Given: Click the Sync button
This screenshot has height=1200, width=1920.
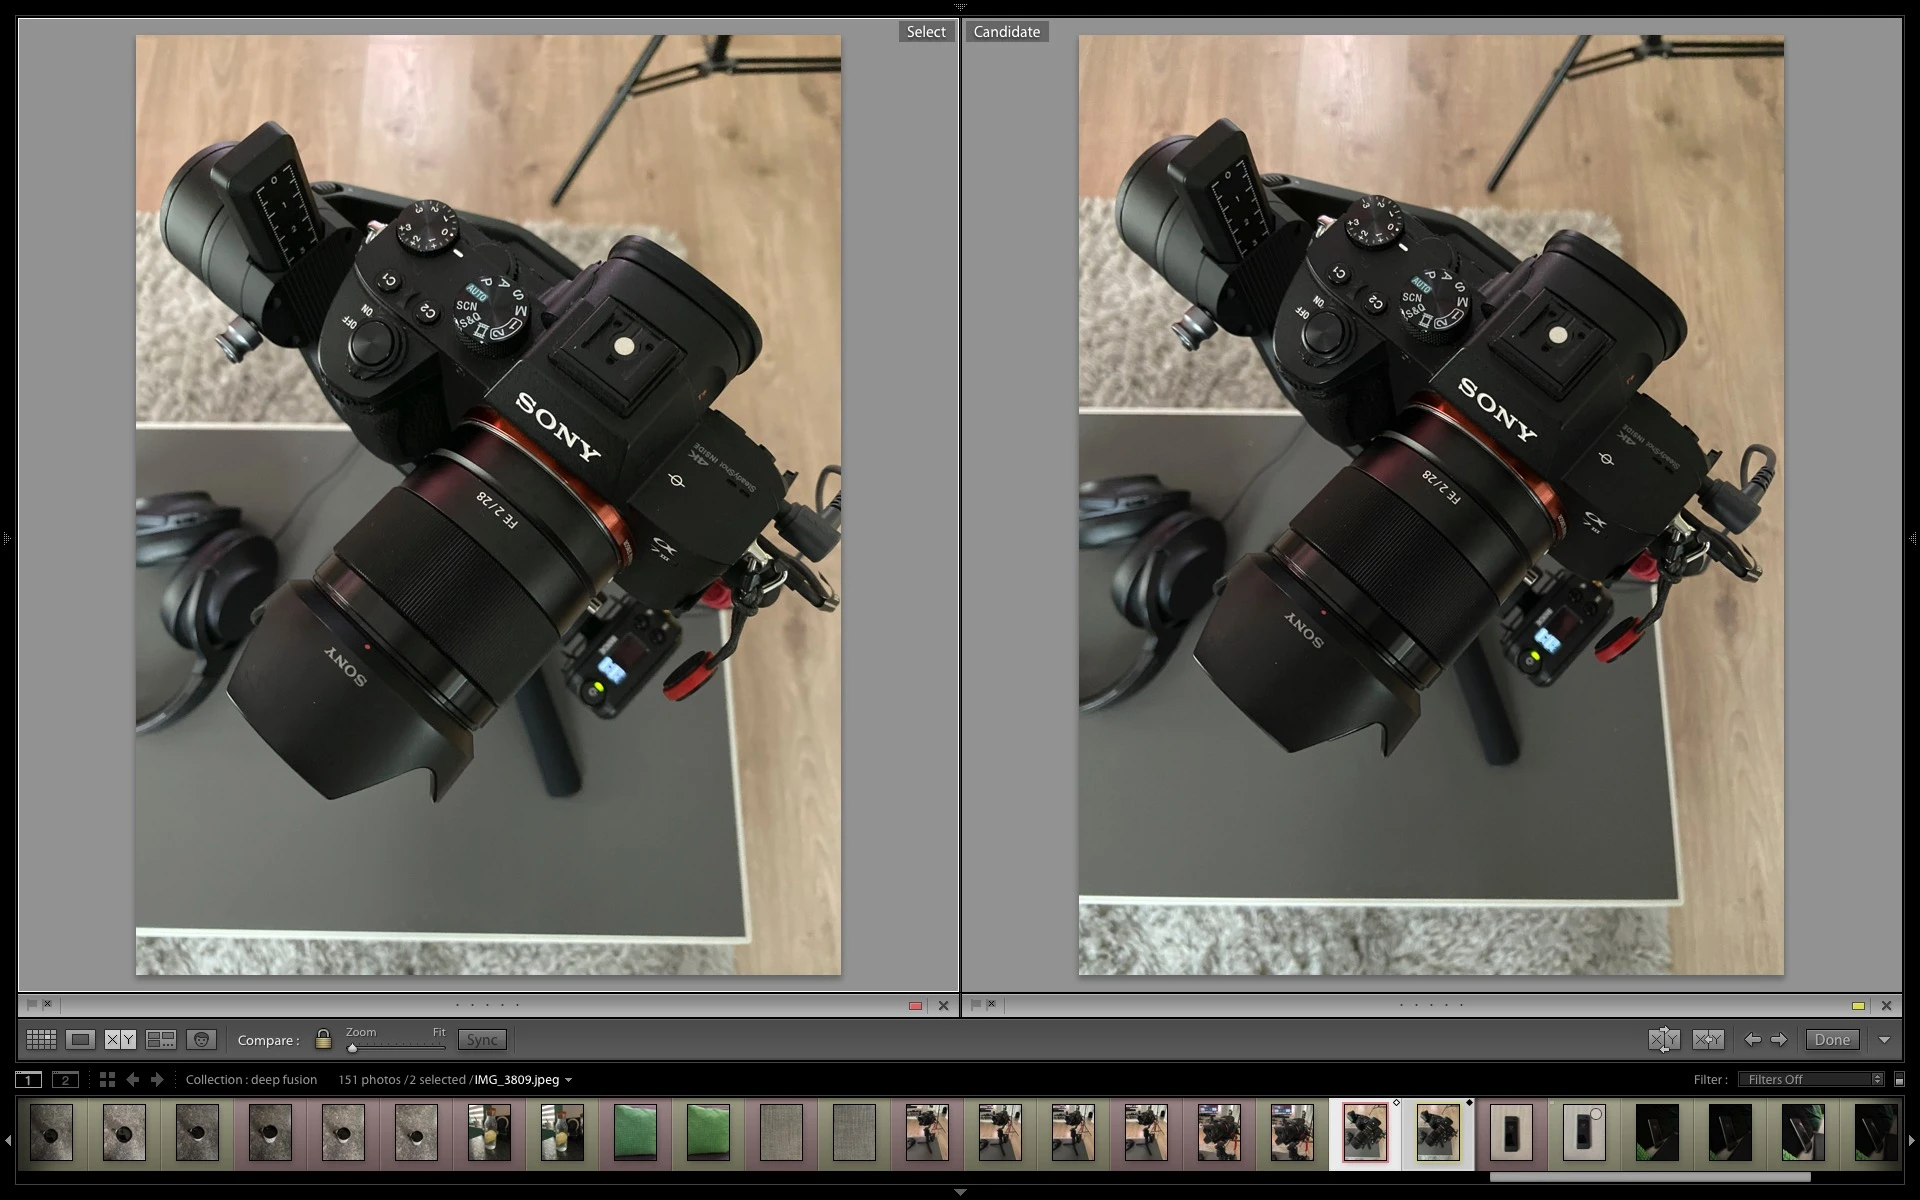Looking at the screenshot, I should point(482,1040).
